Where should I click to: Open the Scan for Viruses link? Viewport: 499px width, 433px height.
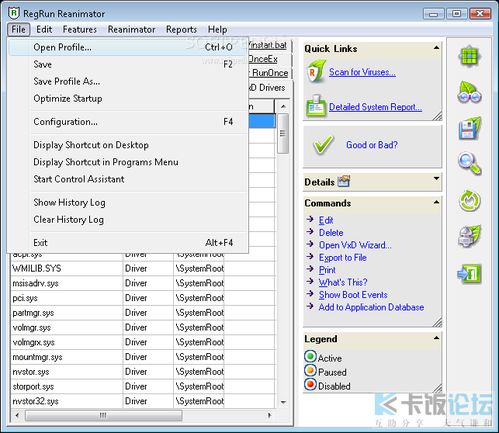[362, 72]
